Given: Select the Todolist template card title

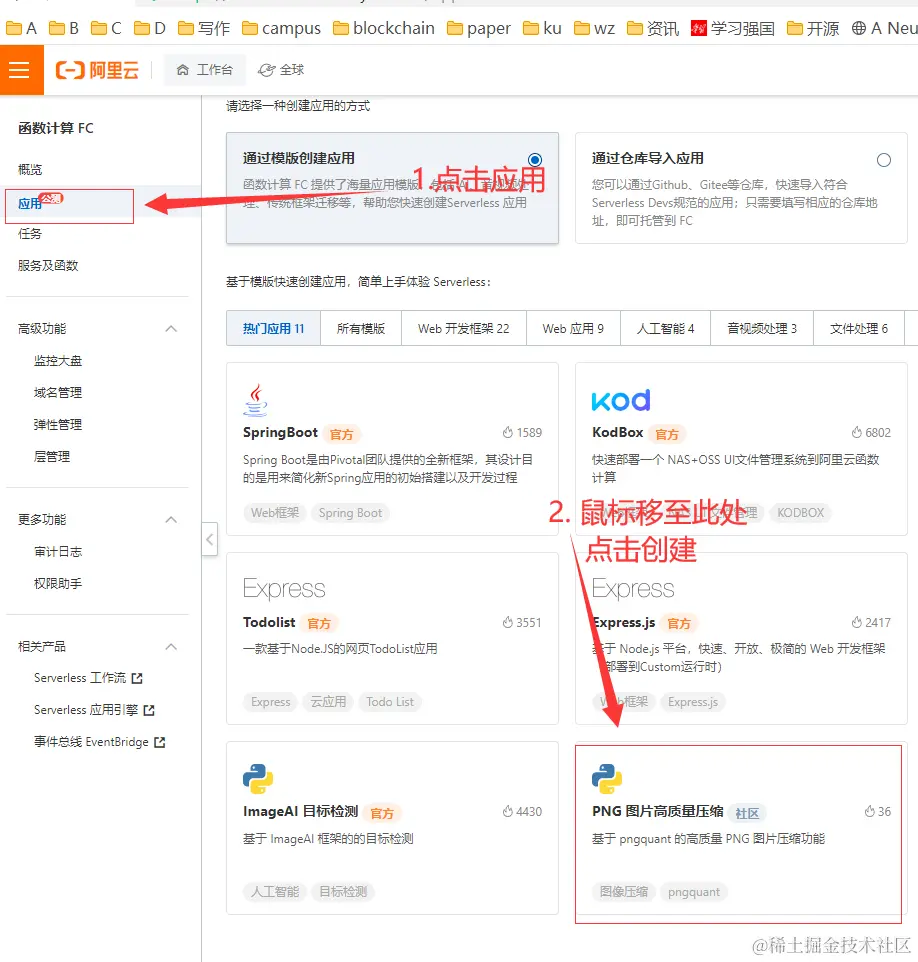Looking at the screenshot, I should [x=269, y=622].
